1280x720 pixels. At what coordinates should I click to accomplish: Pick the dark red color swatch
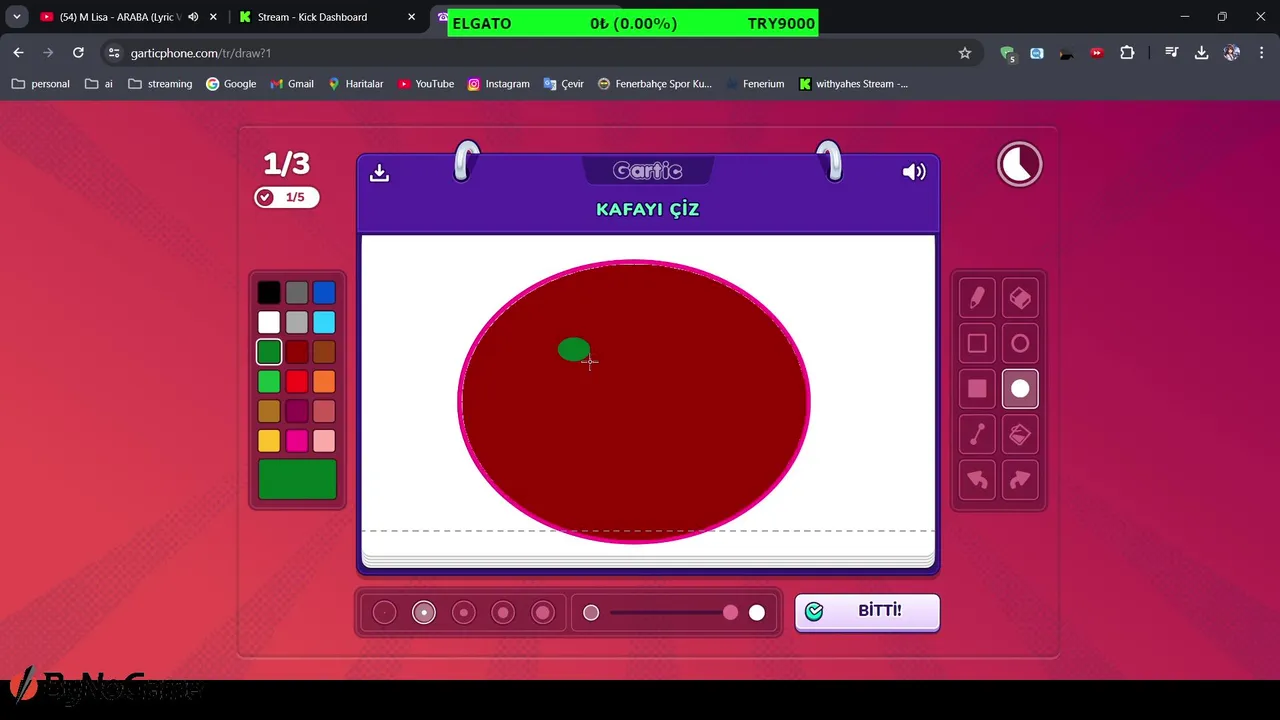(x=297, y=352)
